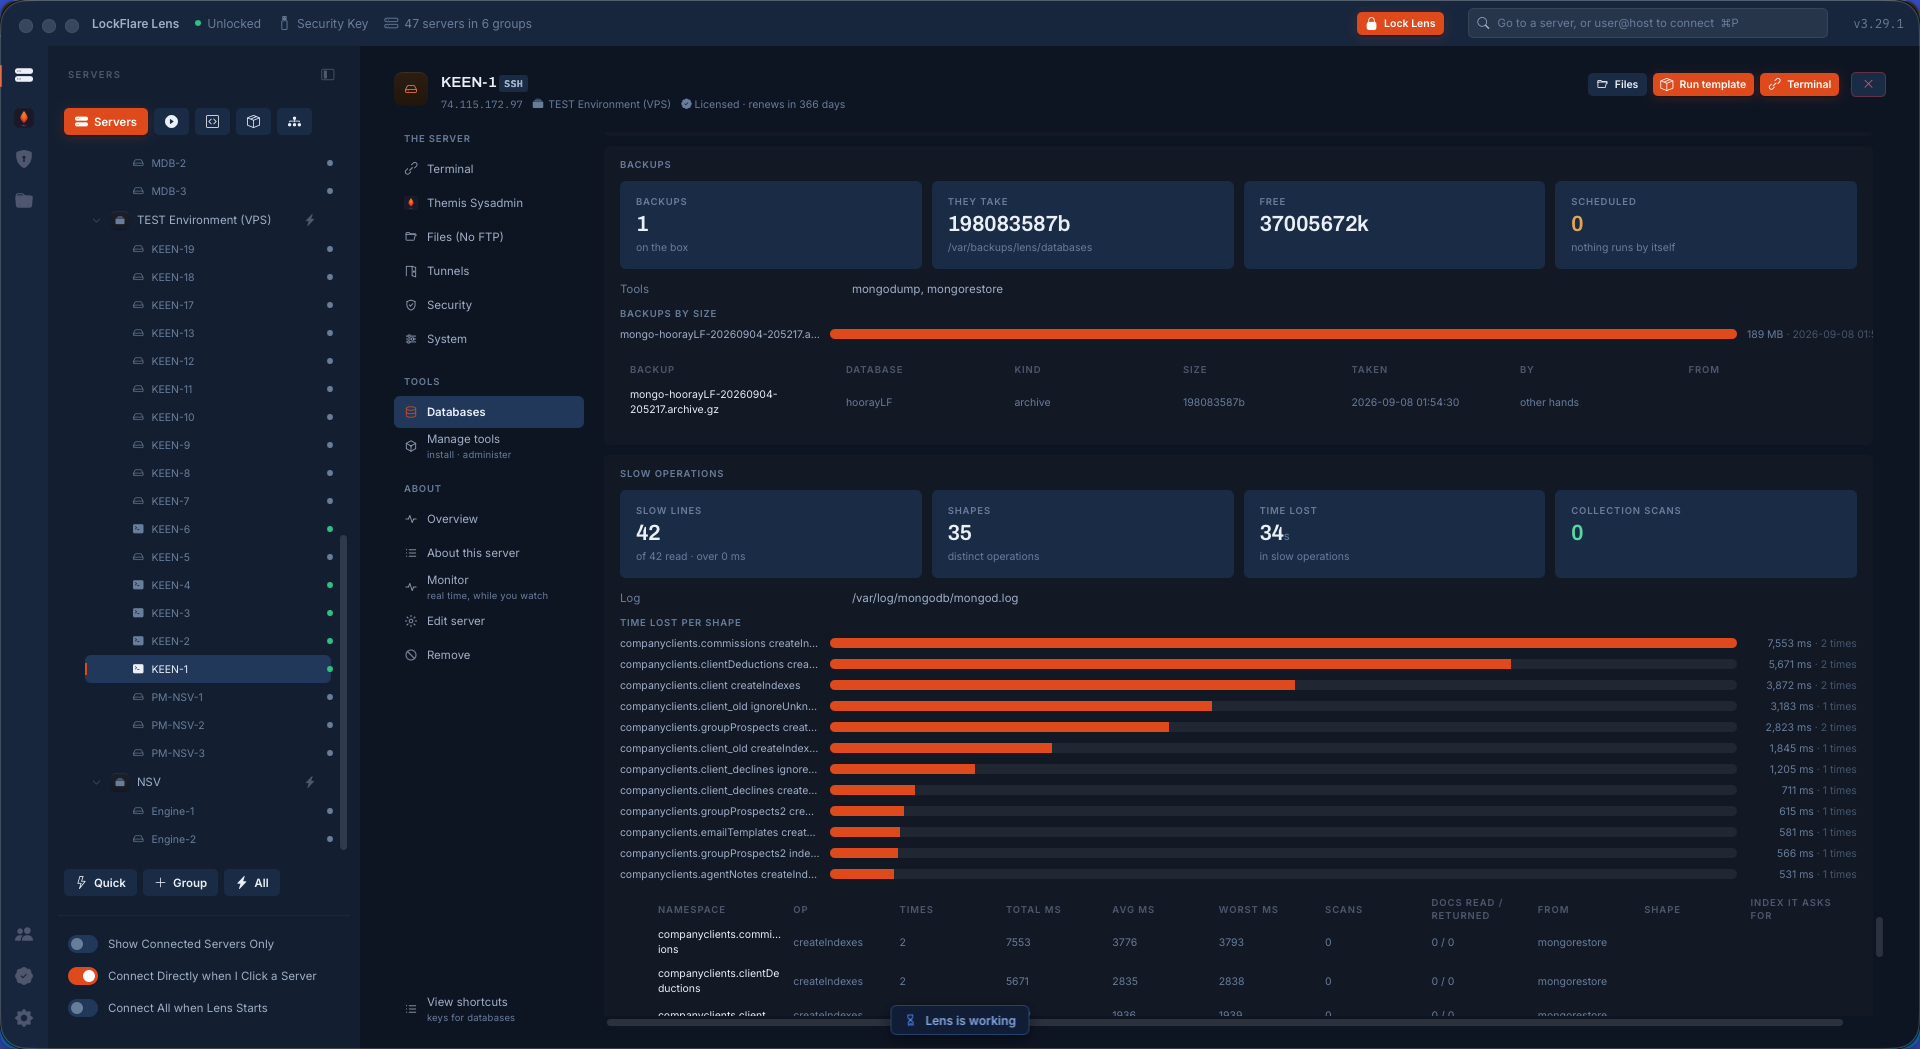Screen dimensions: 1920x1049
Task: Open the Tunnels menu item
Action: tap(489, 271)
